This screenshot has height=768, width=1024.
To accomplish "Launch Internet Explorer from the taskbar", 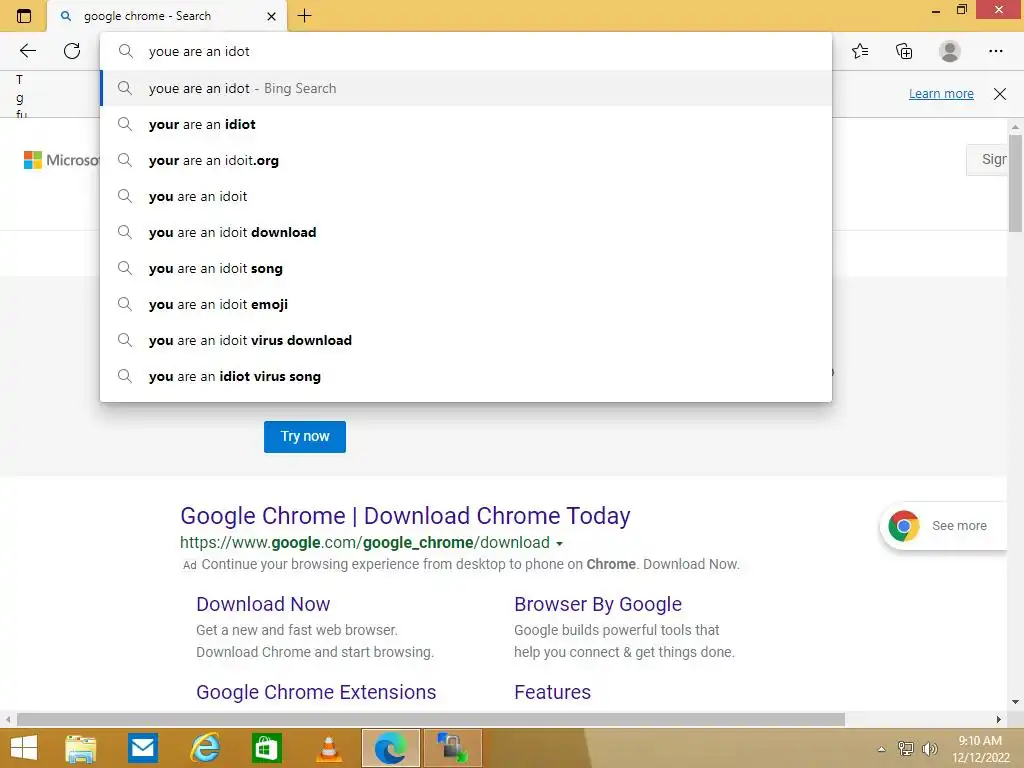I will (x=204, y=748).
